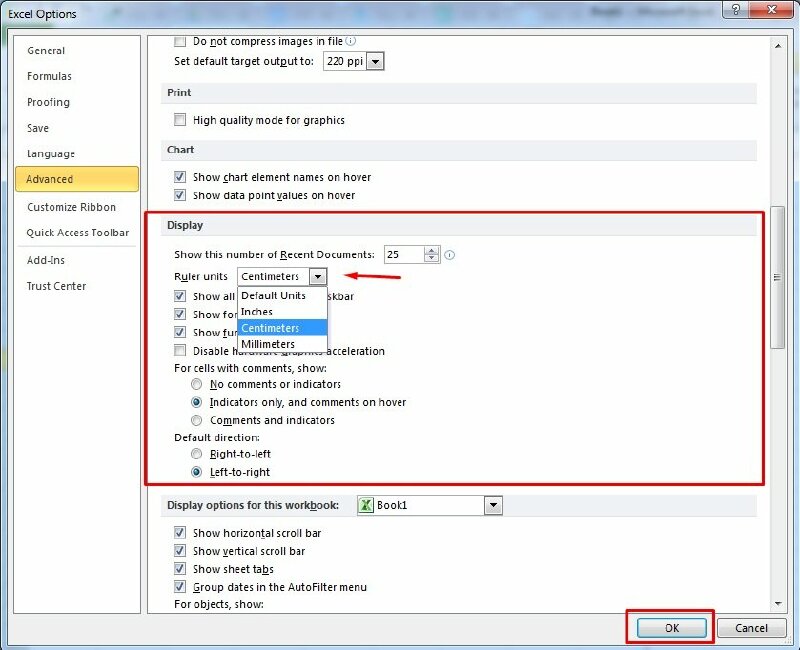Uncheck Show chart element names on hover
800x650 pixels.
(180, 177)
